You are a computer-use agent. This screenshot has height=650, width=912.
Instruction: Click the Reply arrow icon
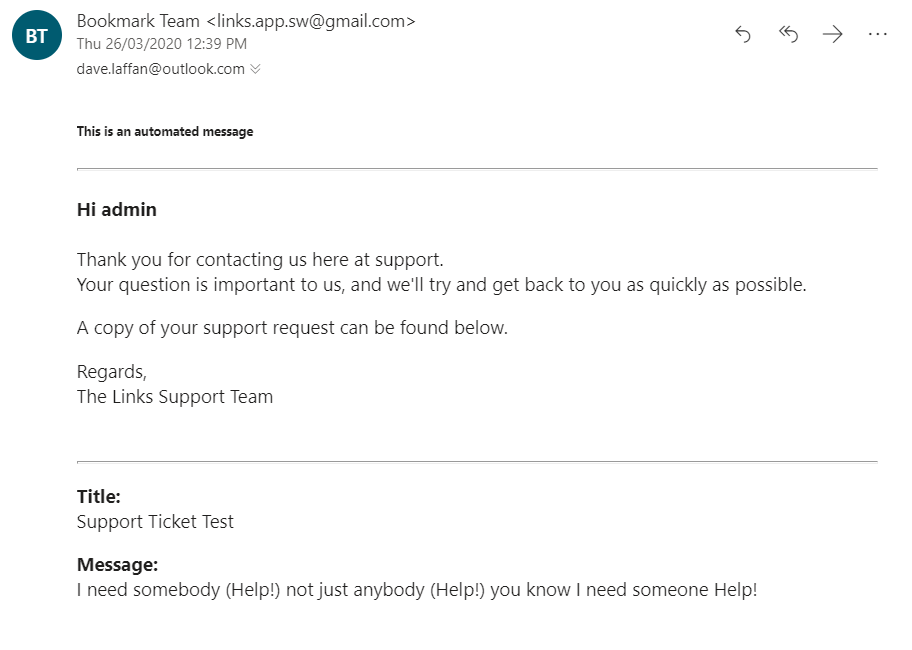[x=743, y=35]
